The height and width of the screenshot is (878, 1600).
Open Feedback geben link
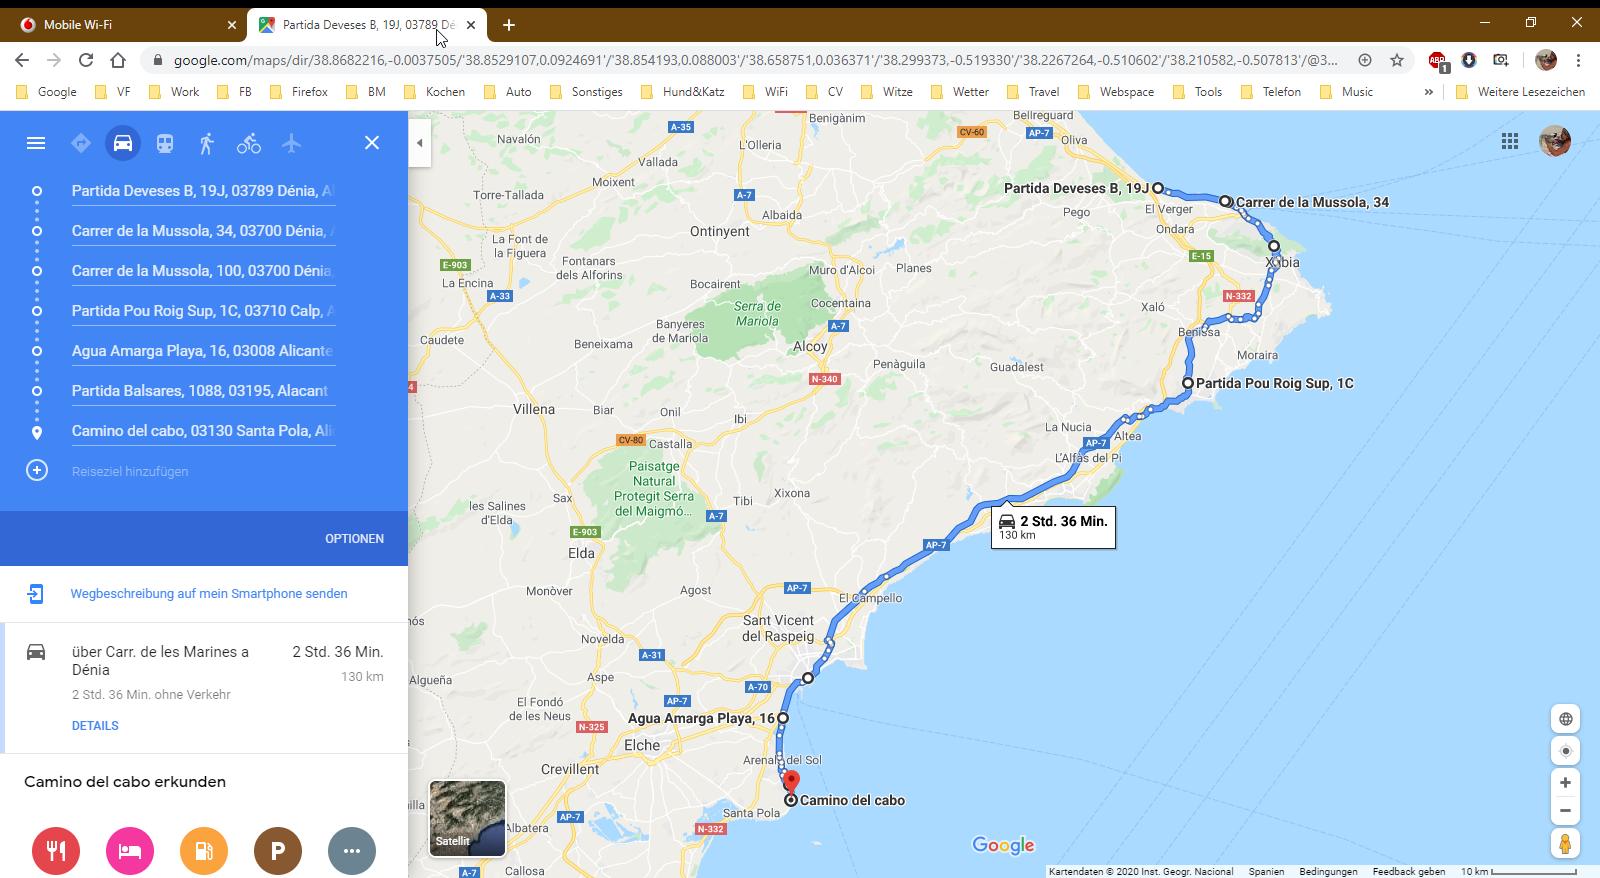1408,872
